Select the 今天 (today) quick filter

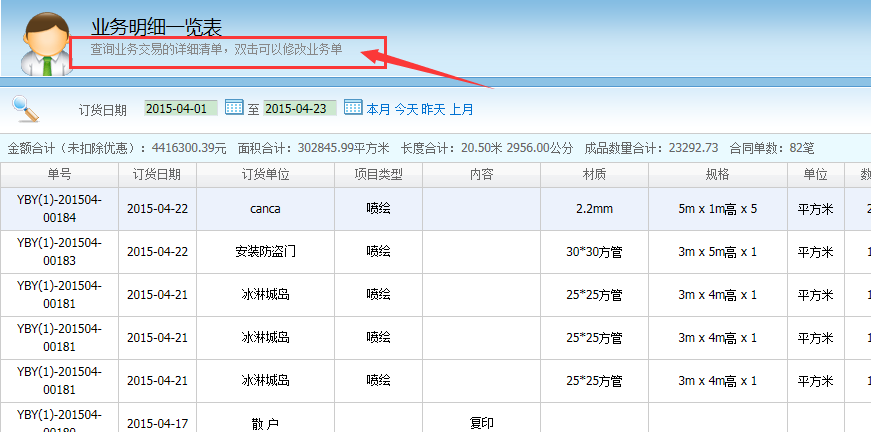coord(406,110)
